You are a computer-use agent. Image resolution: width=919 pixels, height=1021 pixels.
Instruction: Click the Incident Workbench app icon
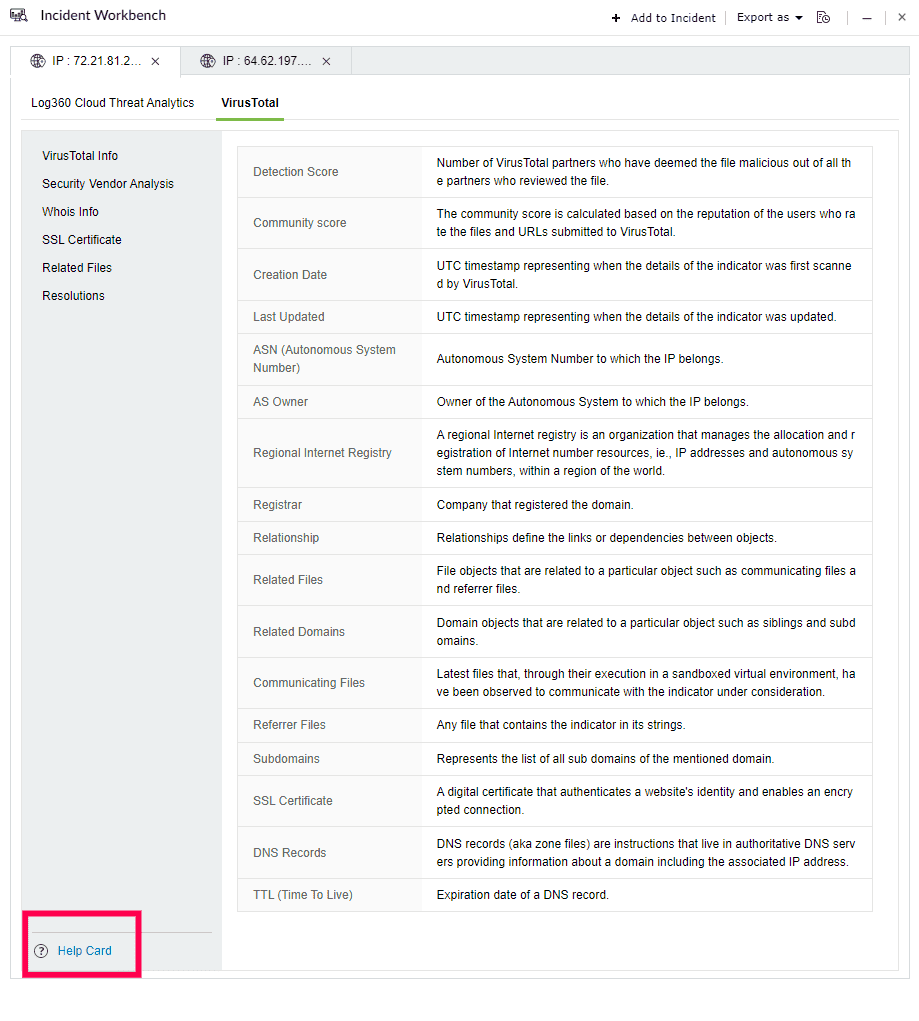[x=18, y=15]
